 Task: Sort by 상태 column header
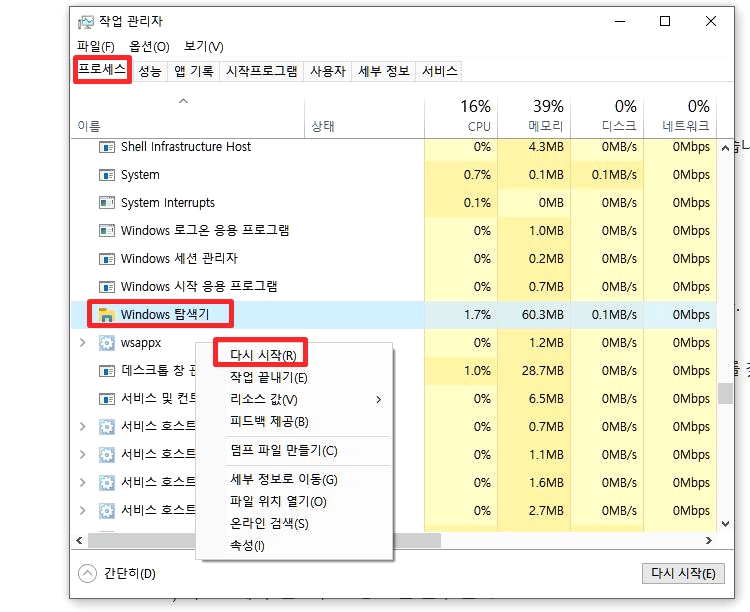pos(364,118)
